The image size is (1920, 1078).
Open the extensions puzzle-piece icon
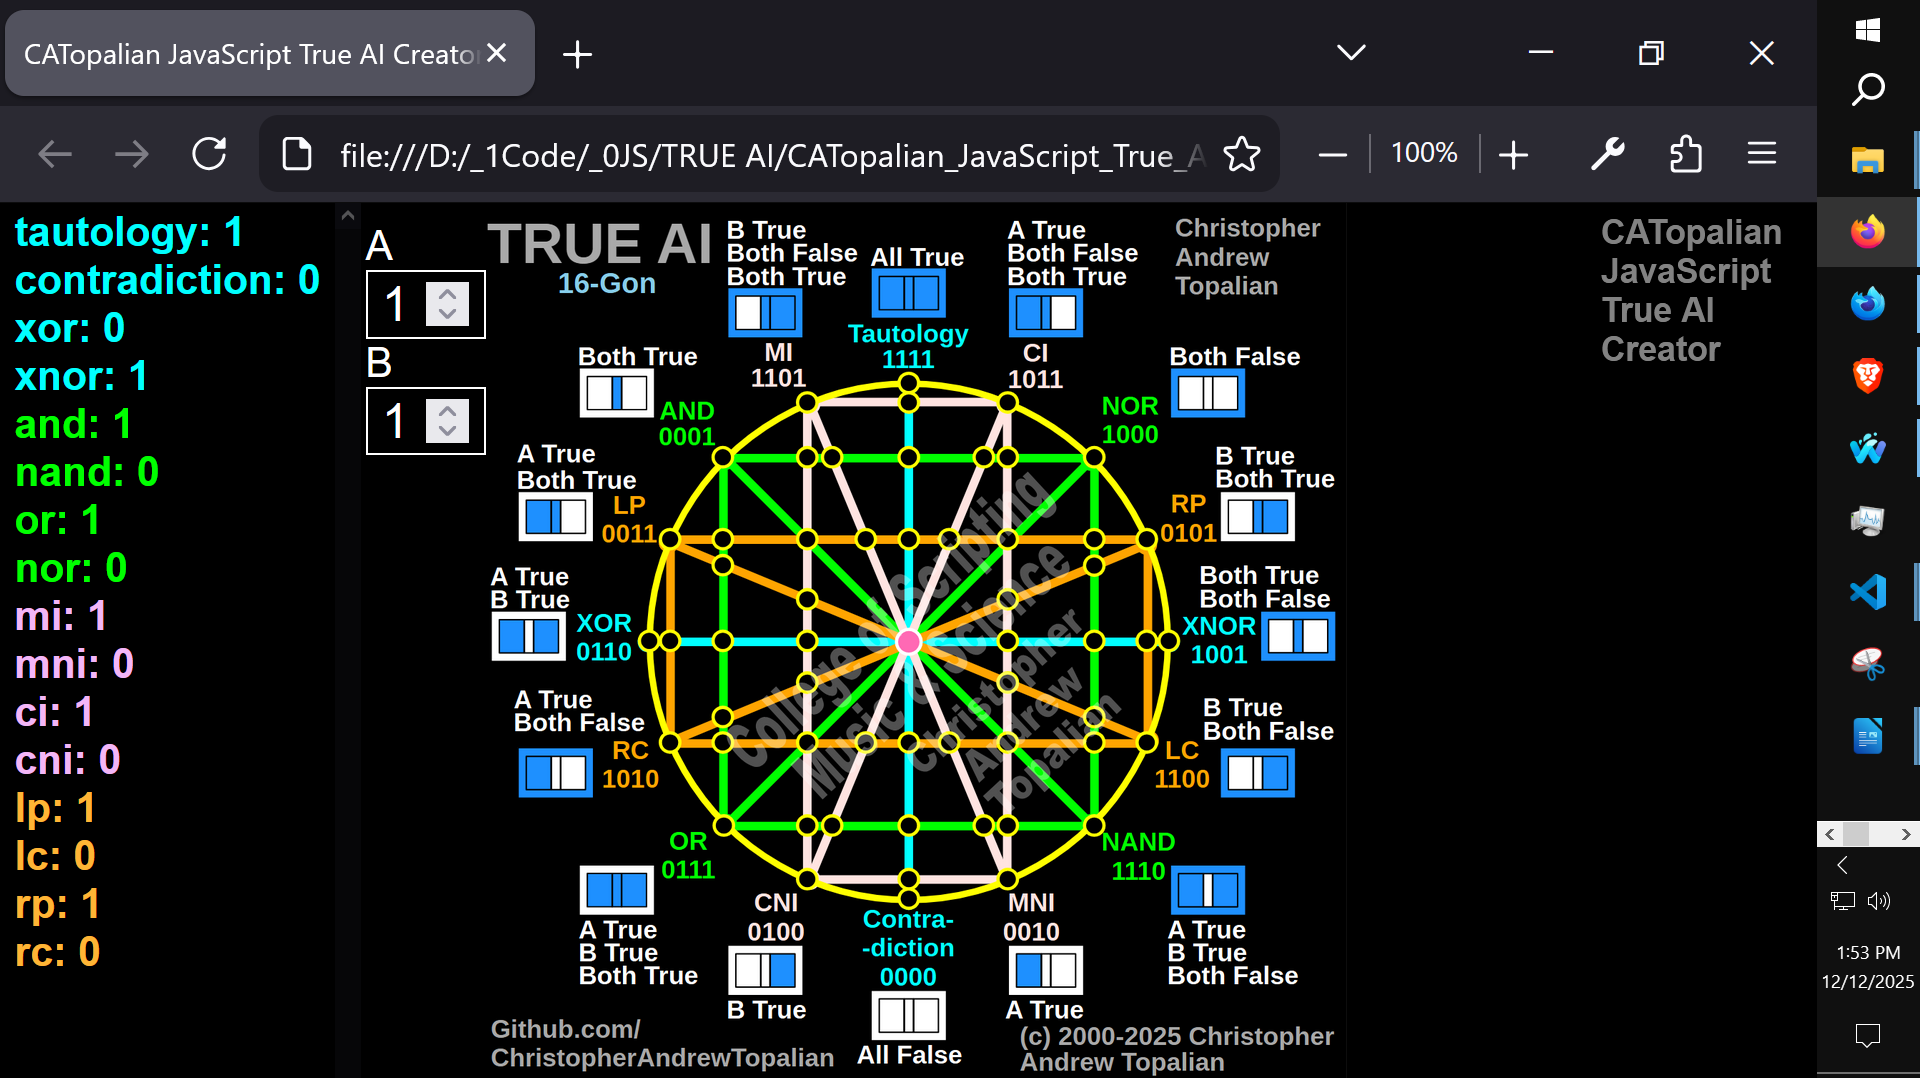(x=1686, y=154)
